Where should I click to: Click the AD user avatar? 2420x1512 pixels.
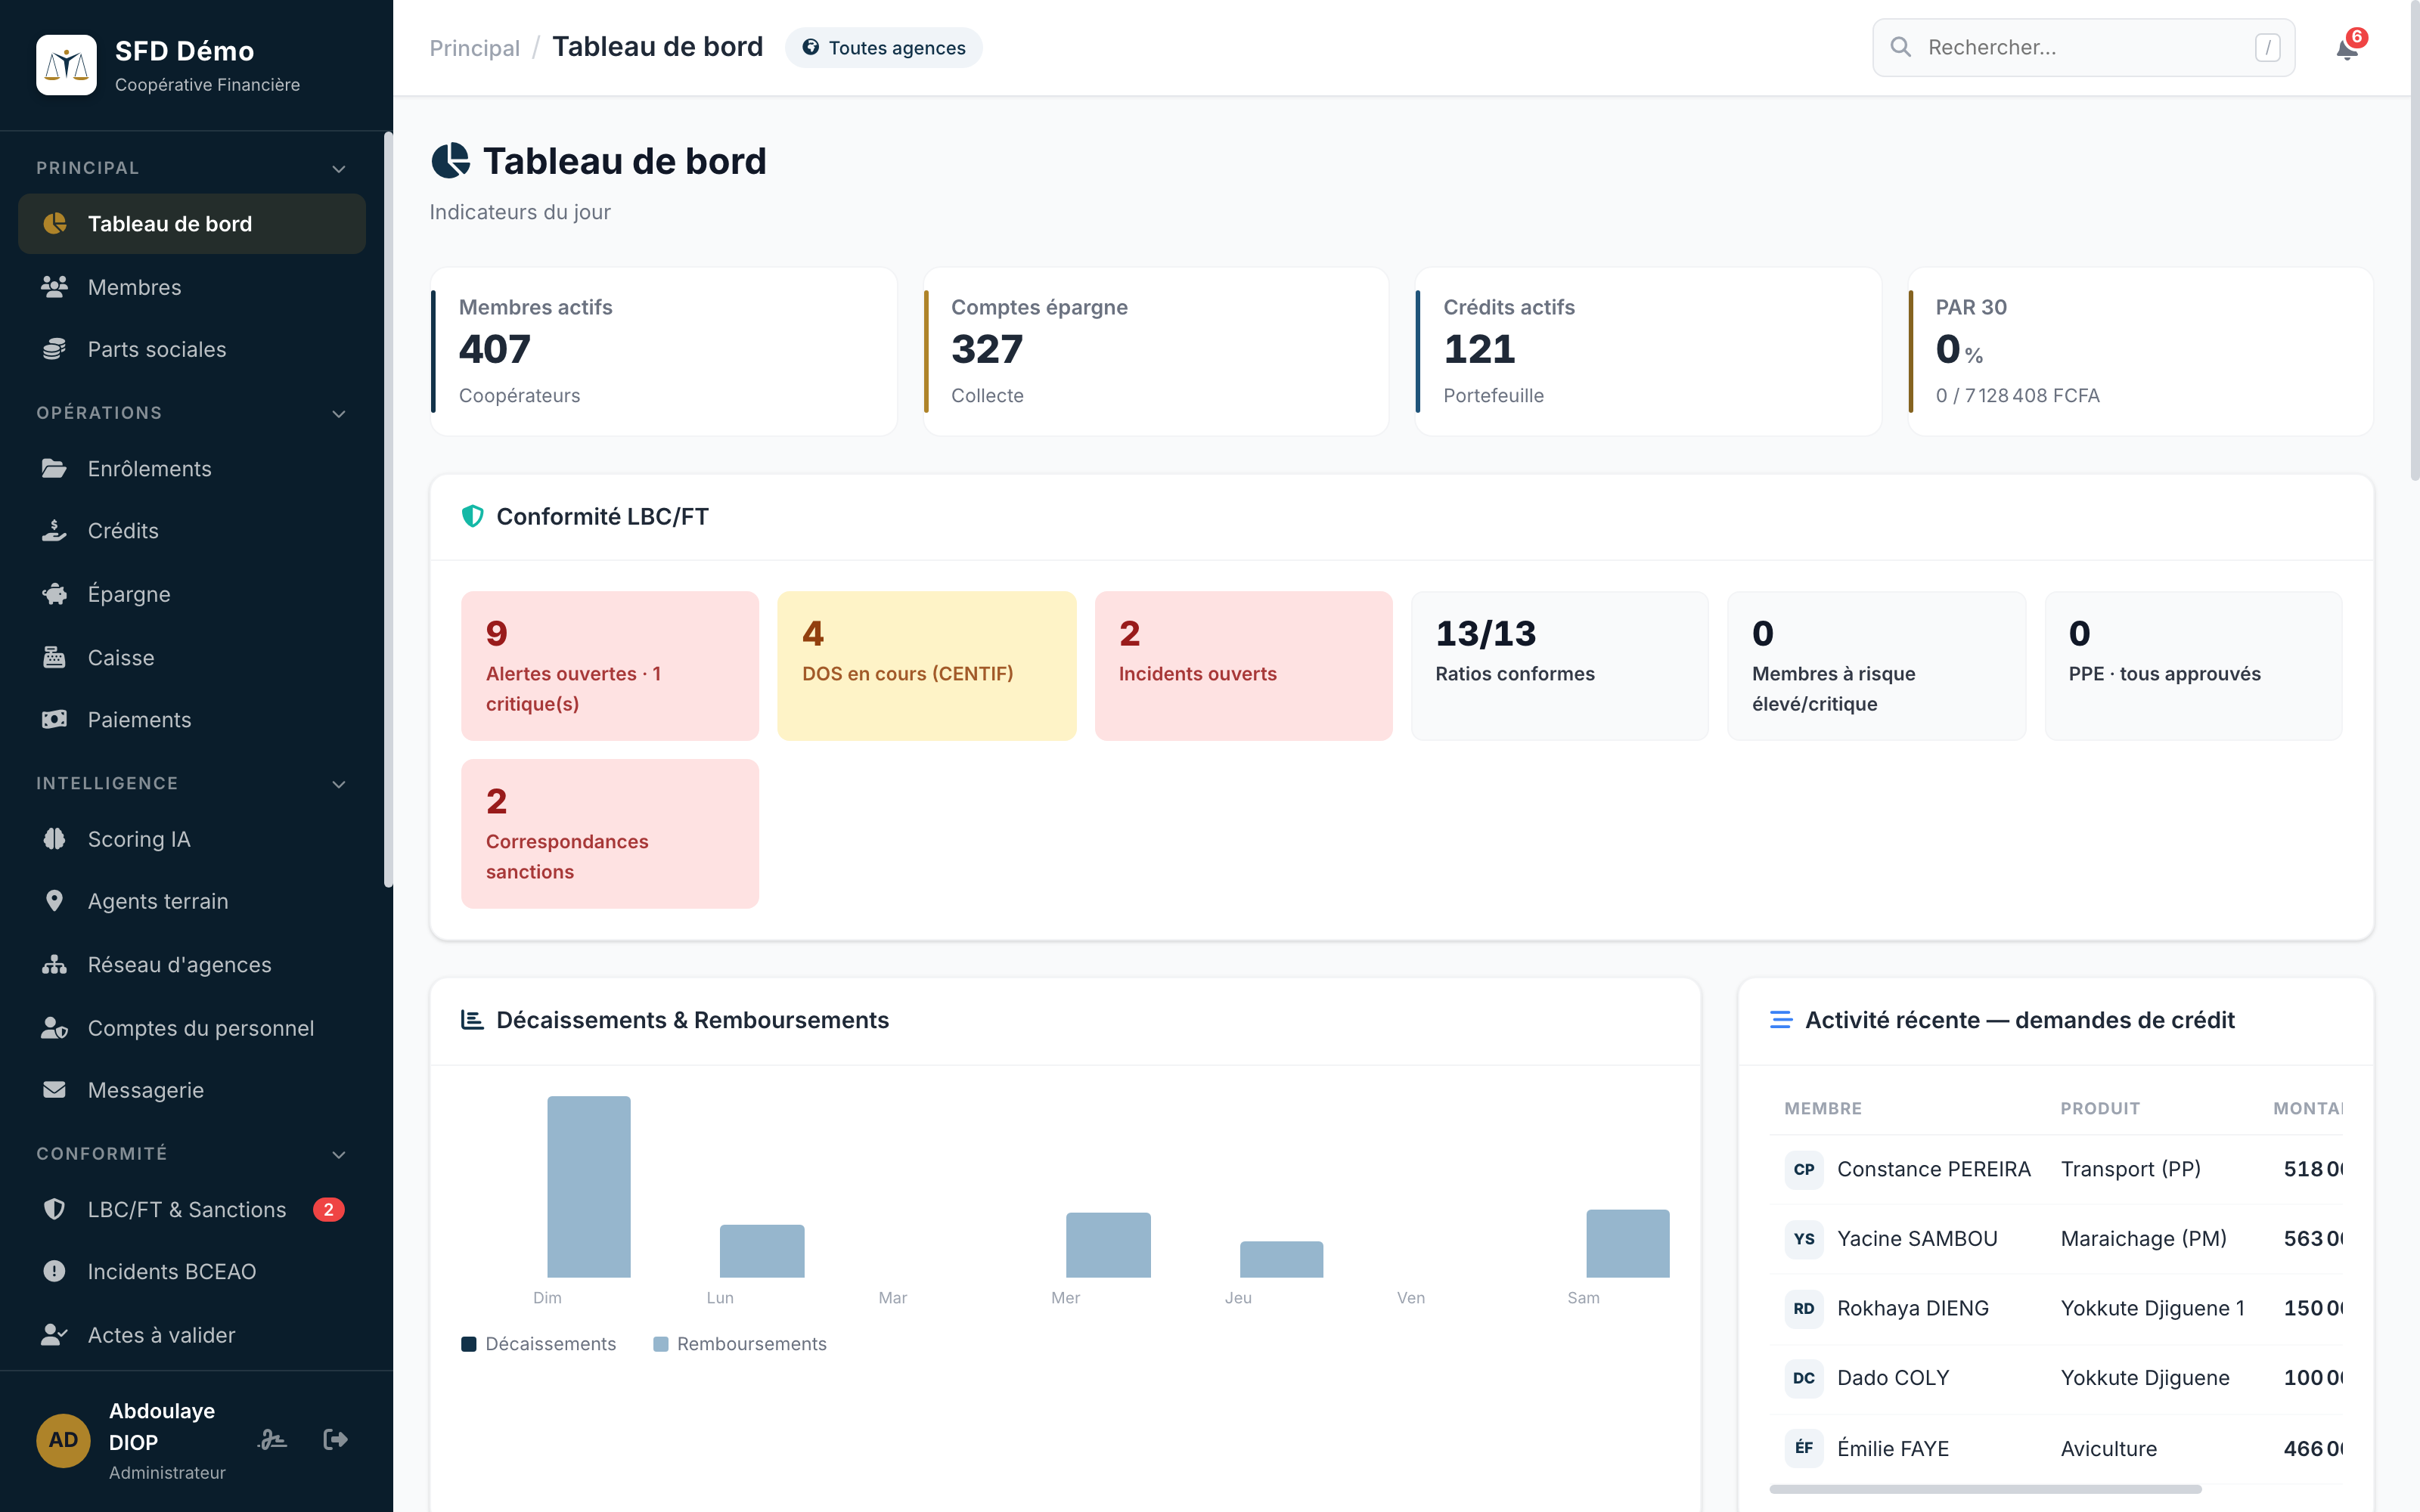63,1440
